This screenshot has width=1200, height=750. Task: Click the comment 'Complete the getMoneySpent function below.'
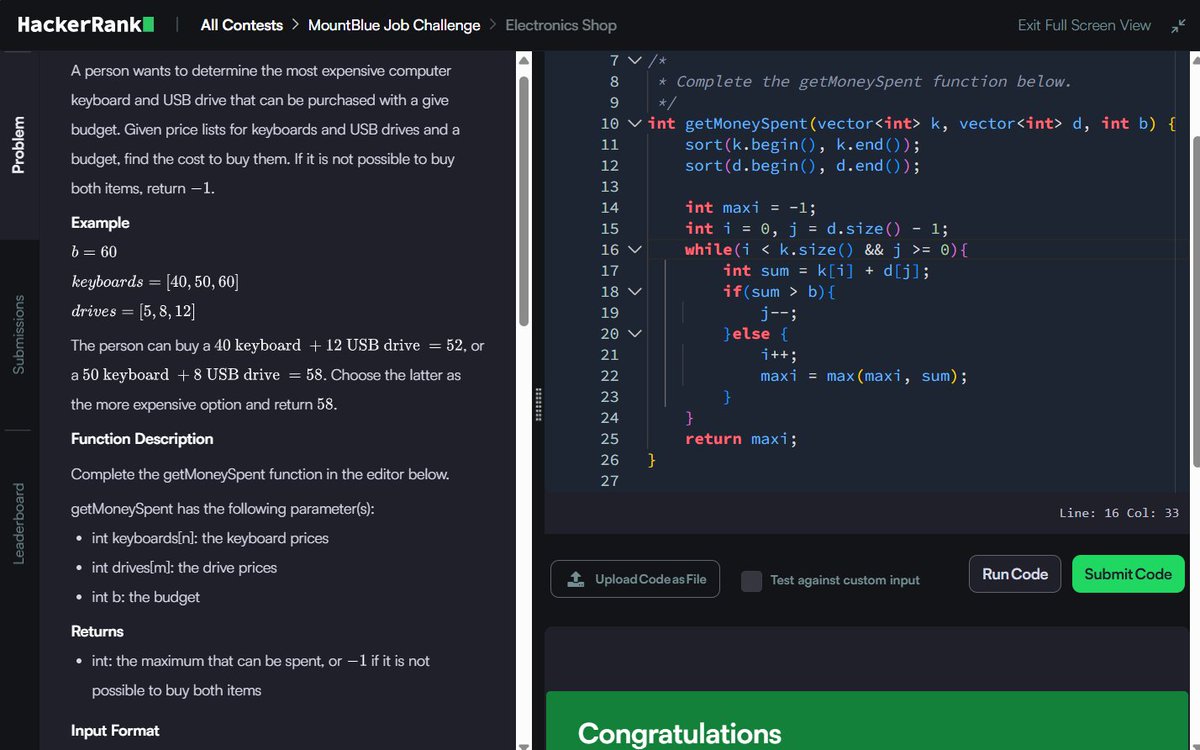873,81
